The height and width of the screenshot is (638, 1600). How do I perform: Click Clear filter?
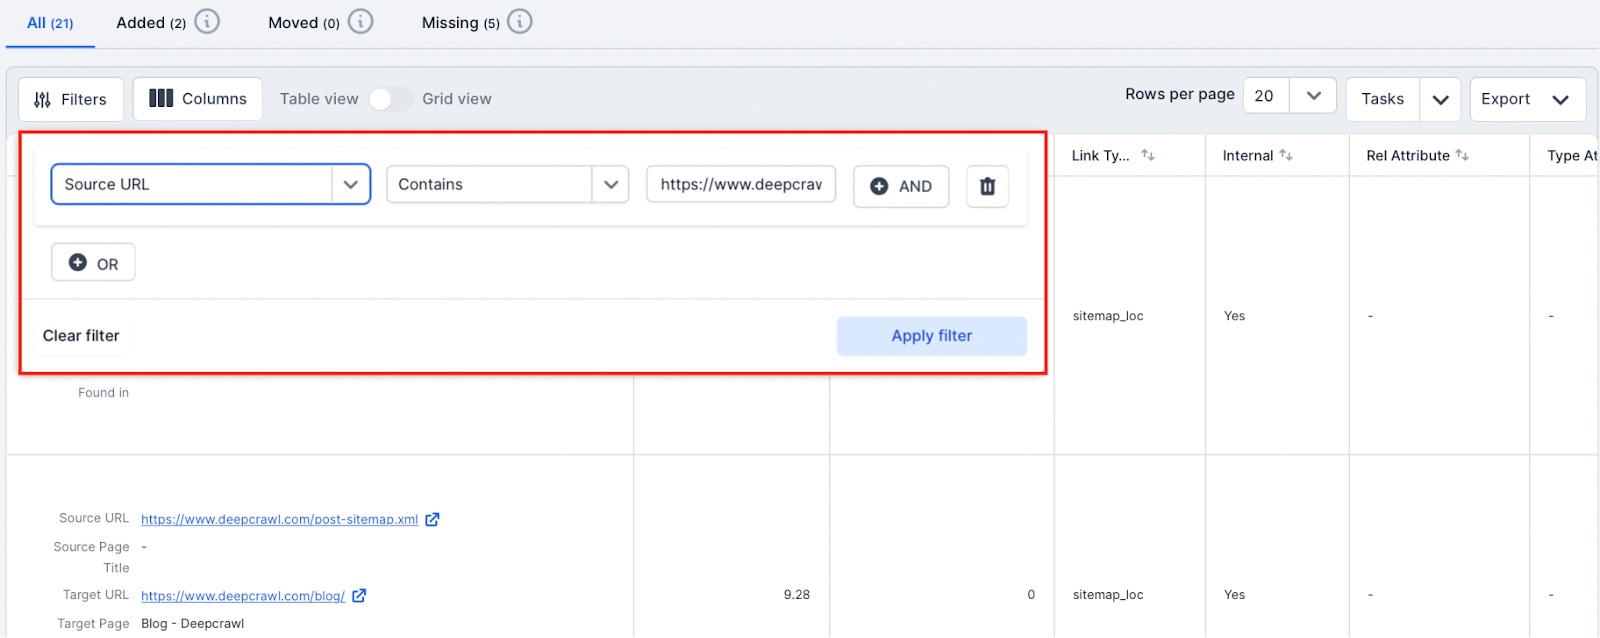(81, 336)
